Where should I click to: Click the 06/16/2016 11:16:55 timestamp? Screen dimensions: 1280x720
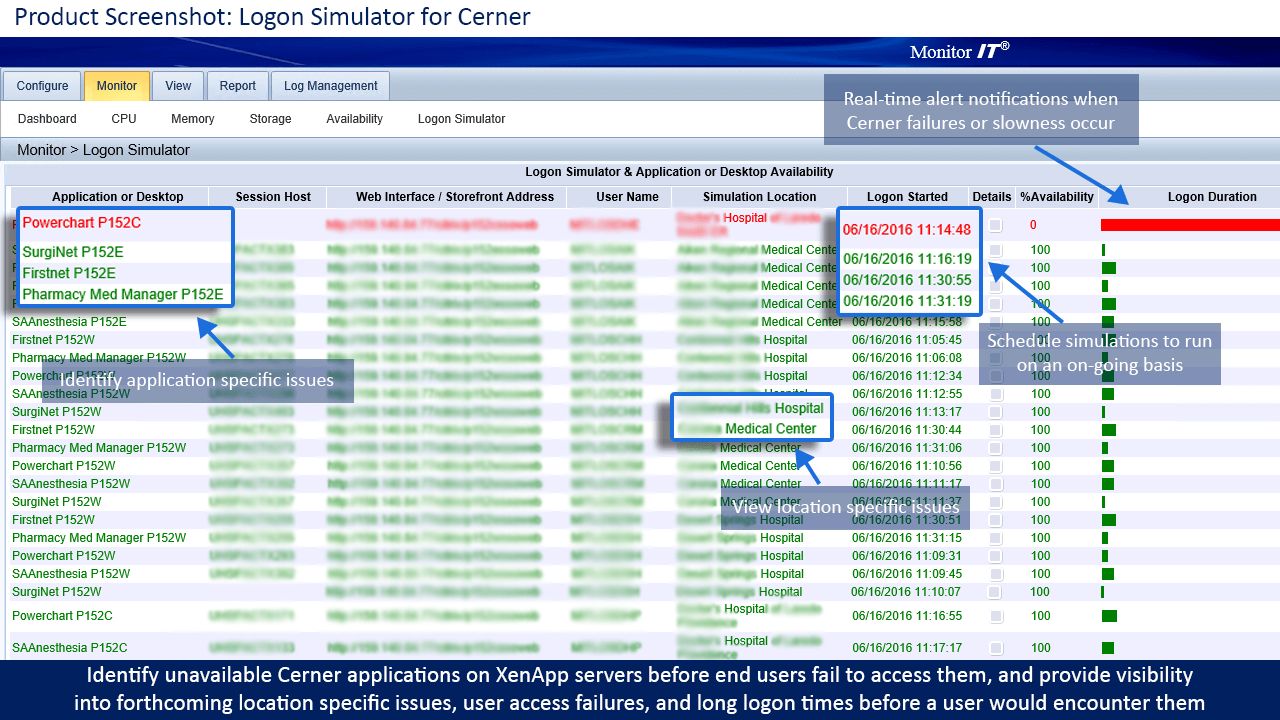[907, 616]
